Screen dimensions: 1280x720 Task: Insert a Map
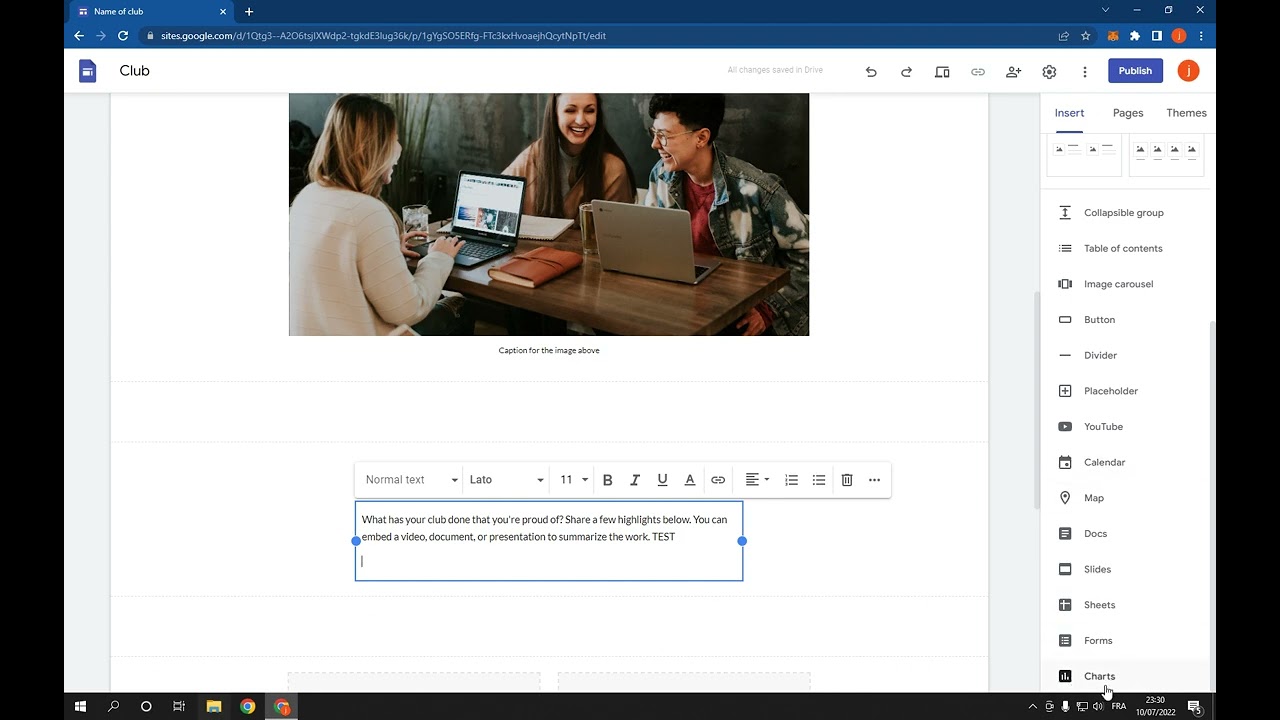pos(1125,498)
